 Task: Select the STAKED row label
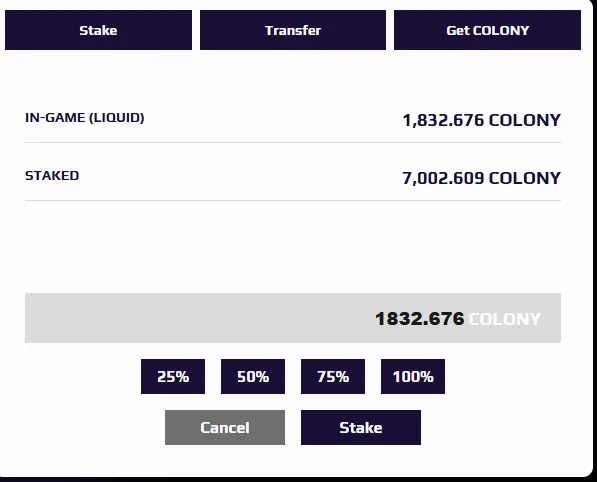[x=52, y=176]
